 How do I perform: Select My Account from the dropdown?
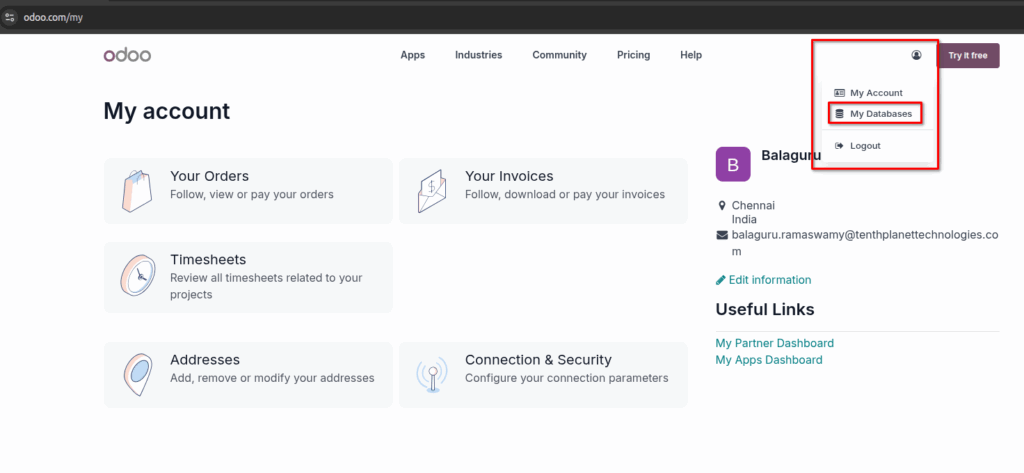(x=876, y=93)
